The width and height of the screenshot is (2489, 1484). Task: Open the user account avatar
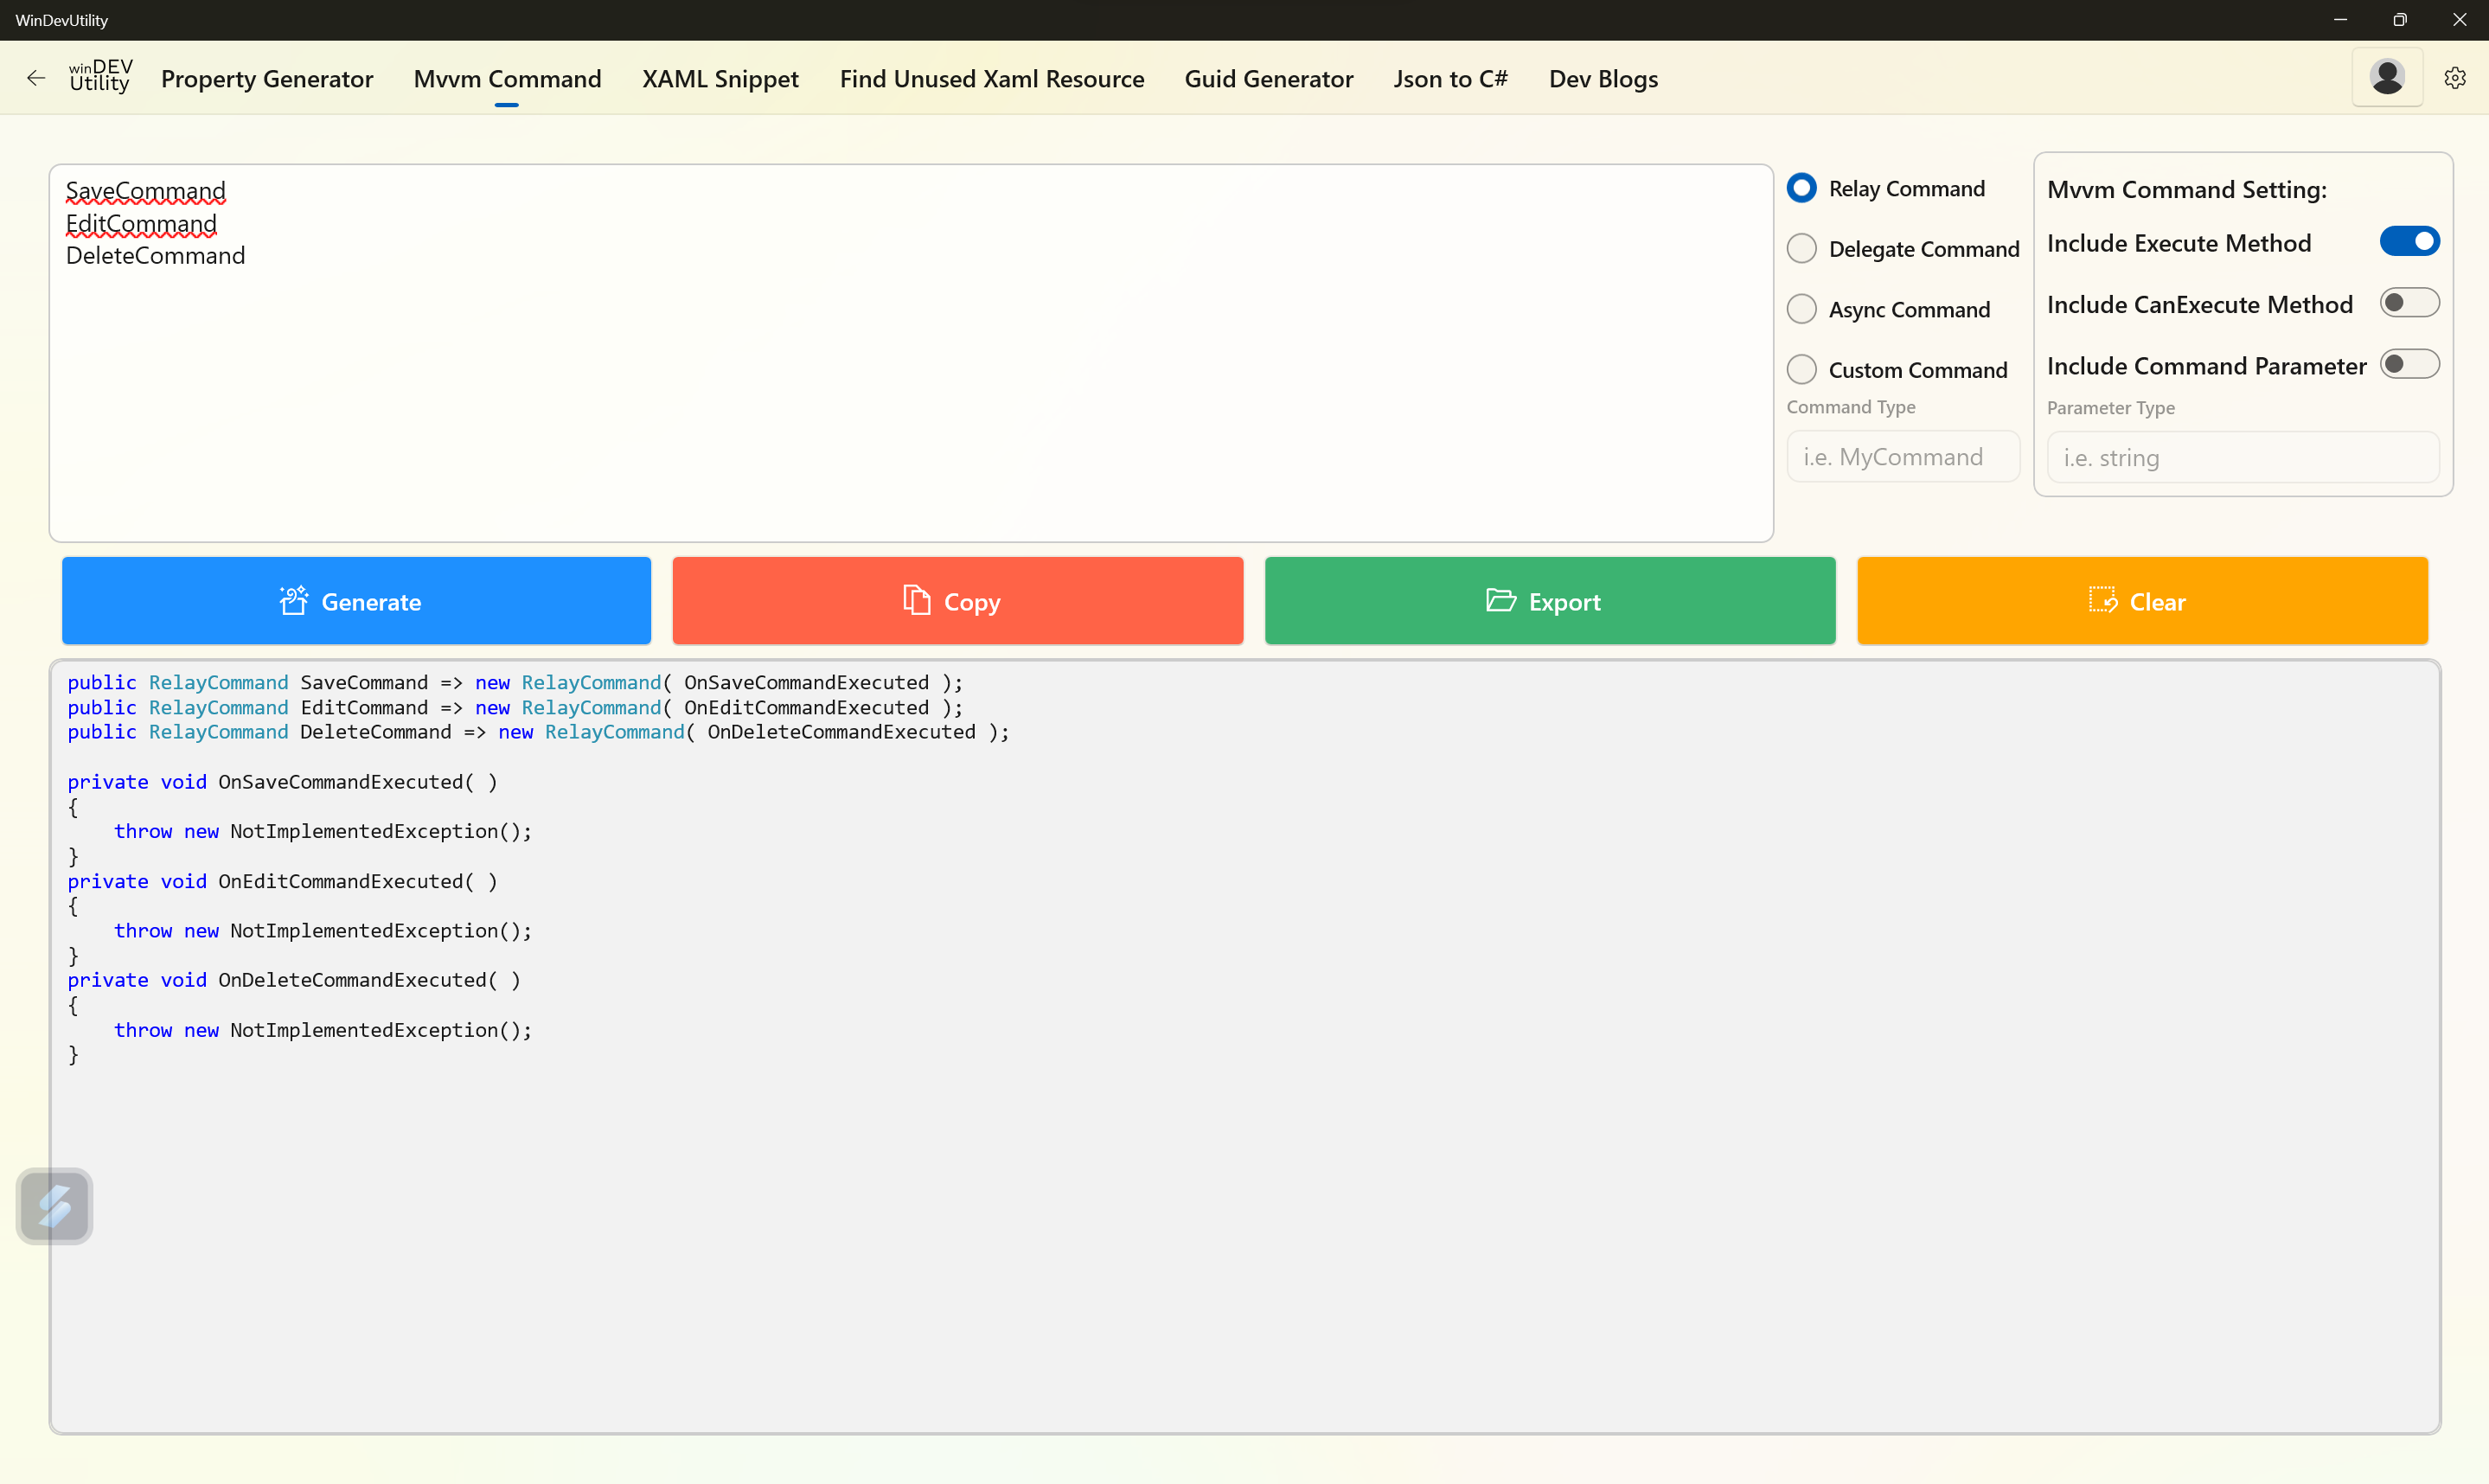point(2387,77)
